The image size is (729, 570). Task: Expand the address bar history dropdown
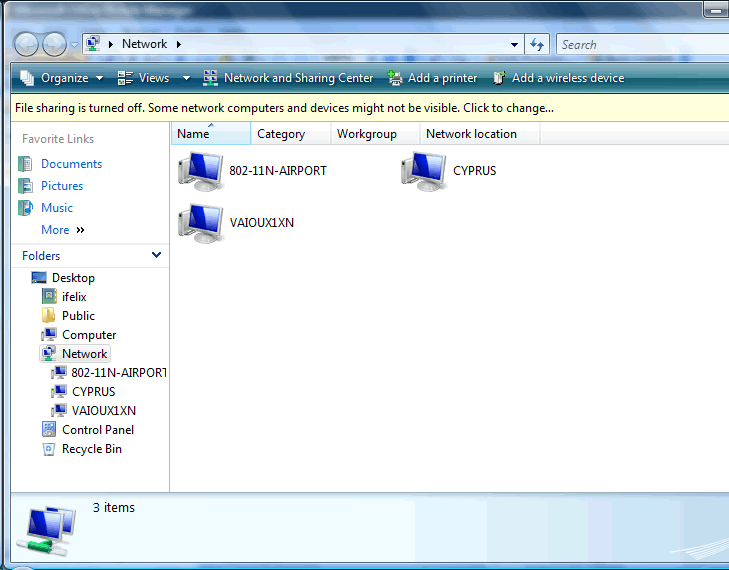click(x=514, y=44)
